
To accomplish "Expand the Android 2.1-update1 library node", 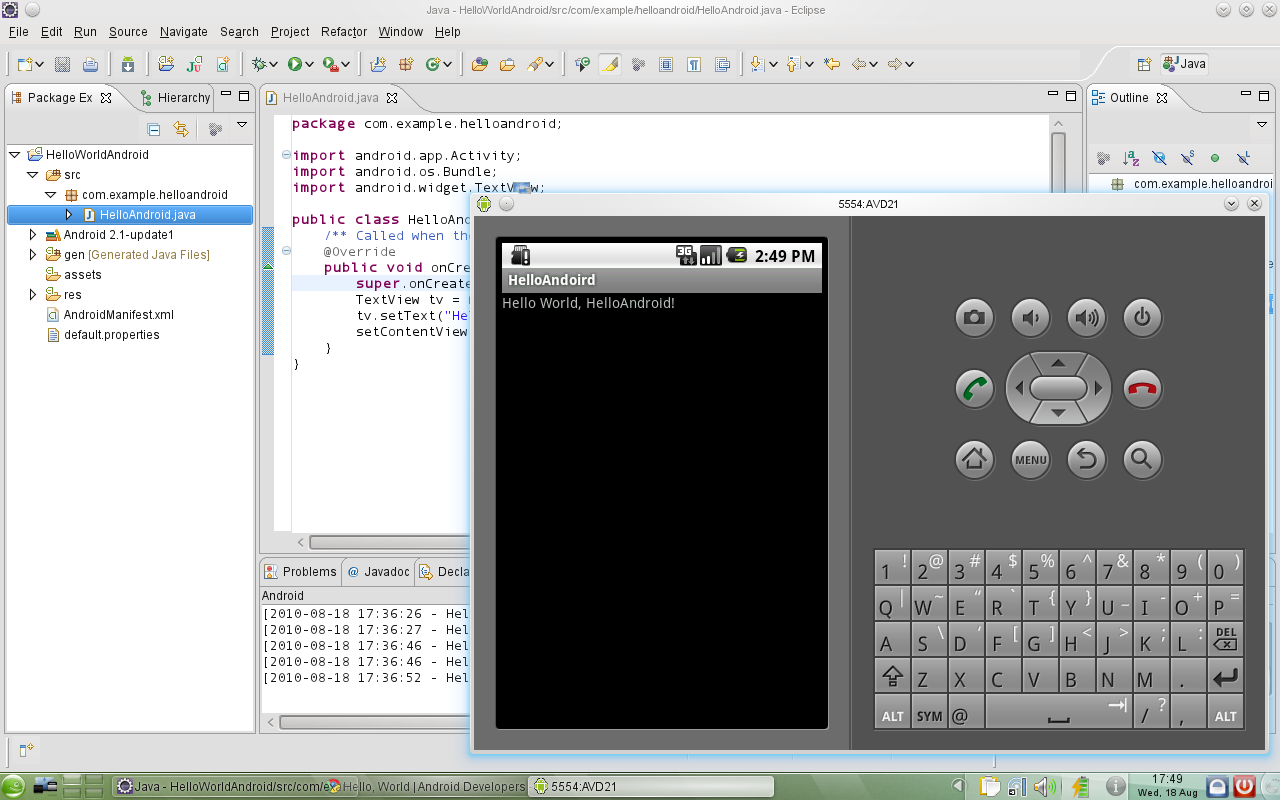I will point(33,235).
